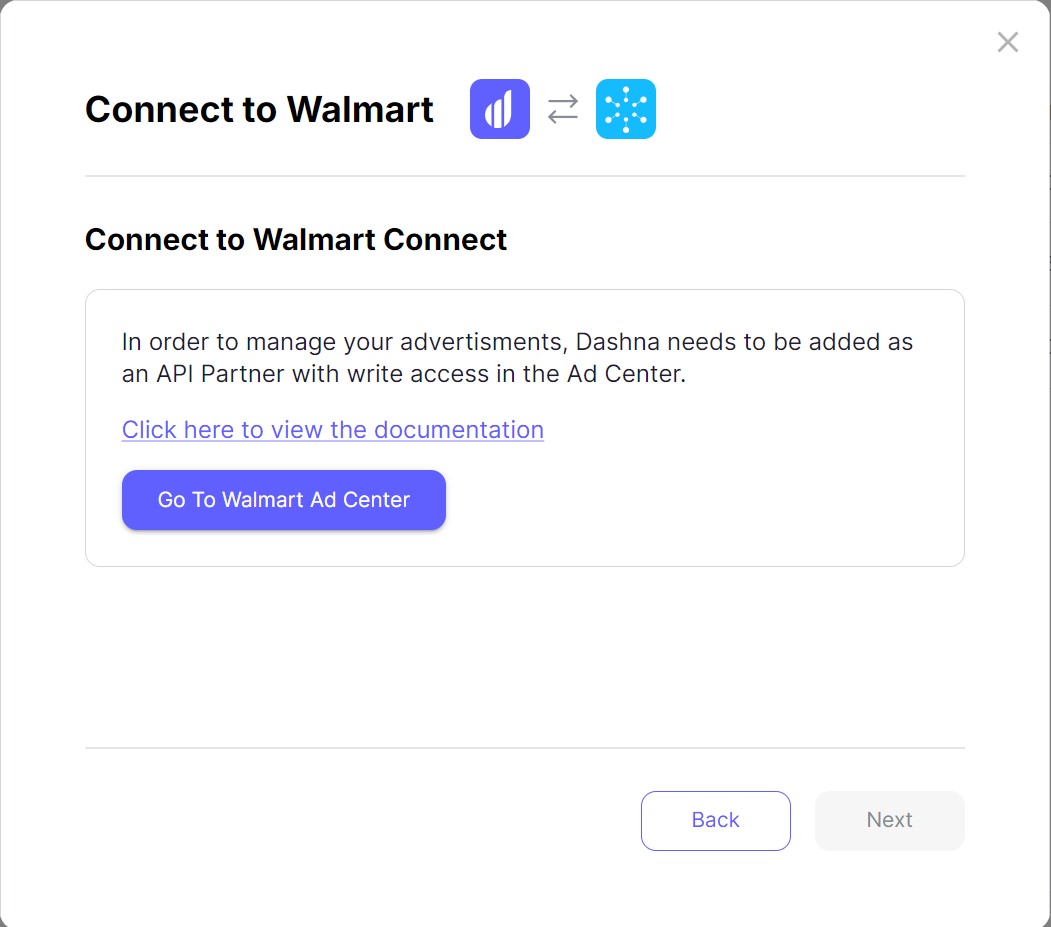
Task: Open the documentation link
Action: [x=332, y=430]
